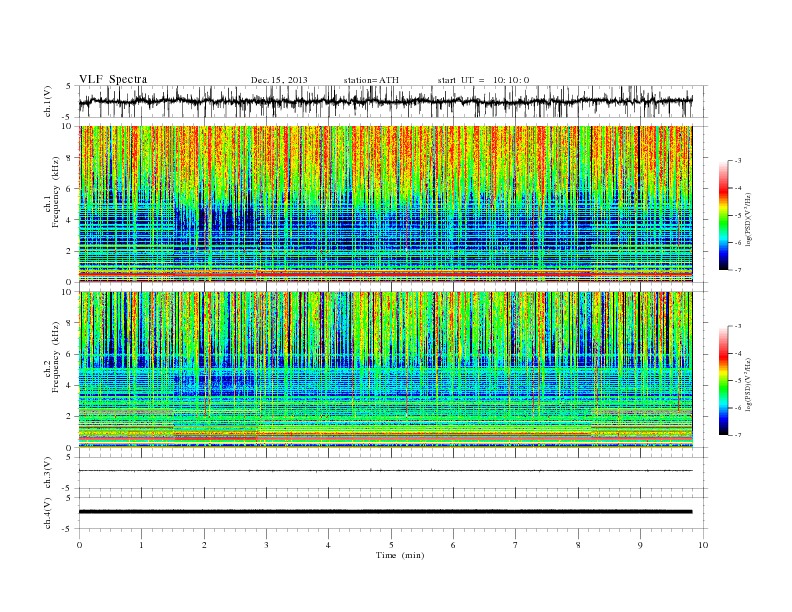Image resolution: width=792 pixels, height=612 pixels.
Task: Click time axis tick label "7"
Action: [516, 545]
